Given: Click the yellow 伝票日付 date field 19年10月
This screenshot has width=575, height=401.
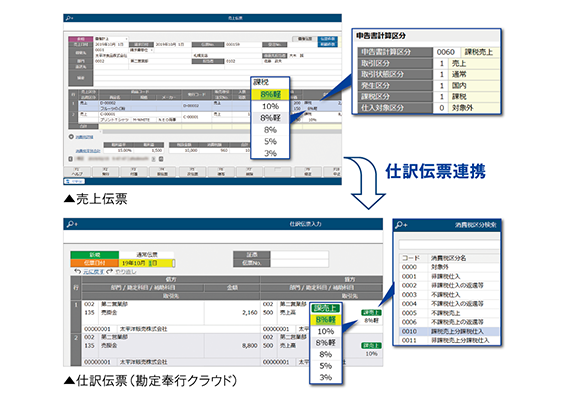Looking at the screenshot, I should click(x=147, y=263).
